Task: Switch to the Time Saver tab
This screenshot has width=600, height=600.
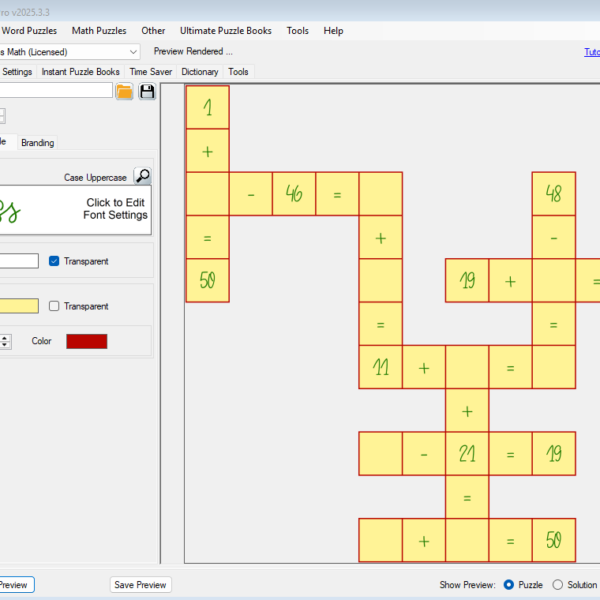Action: pos(150,72)
